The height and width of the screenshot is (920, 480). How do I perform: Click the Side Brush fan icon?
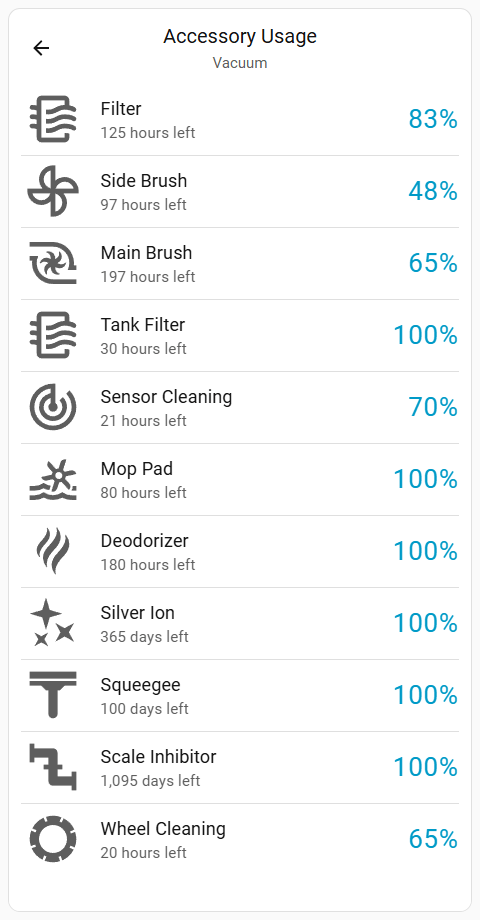pyautogui.click(x=53, y=191)
